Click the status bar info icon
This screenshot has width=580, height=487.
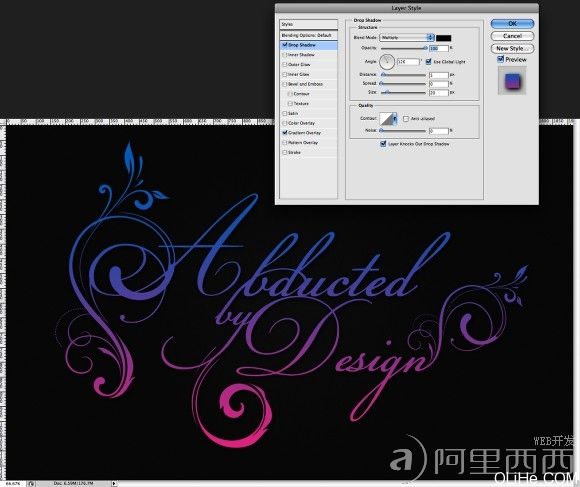31,483
